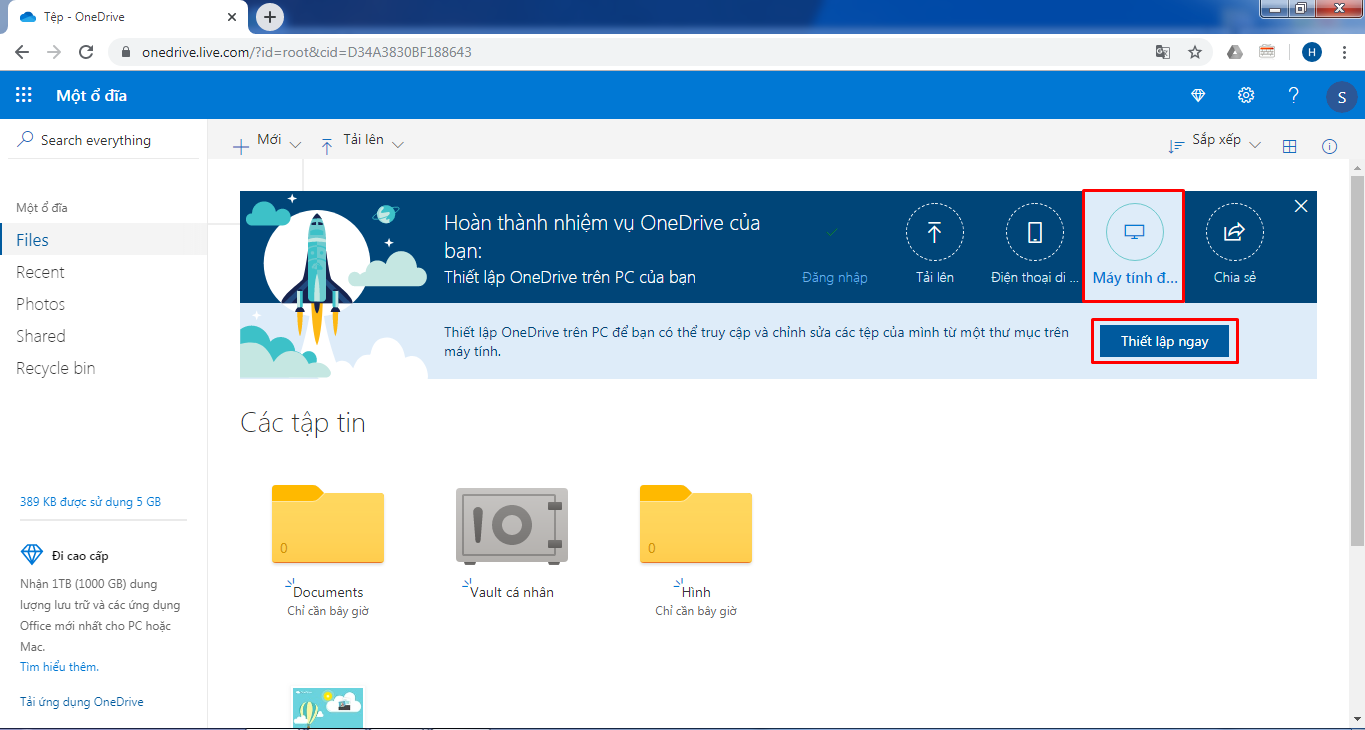
Task: Select the Tải lên upload task circle
Action: click(934, 232)
